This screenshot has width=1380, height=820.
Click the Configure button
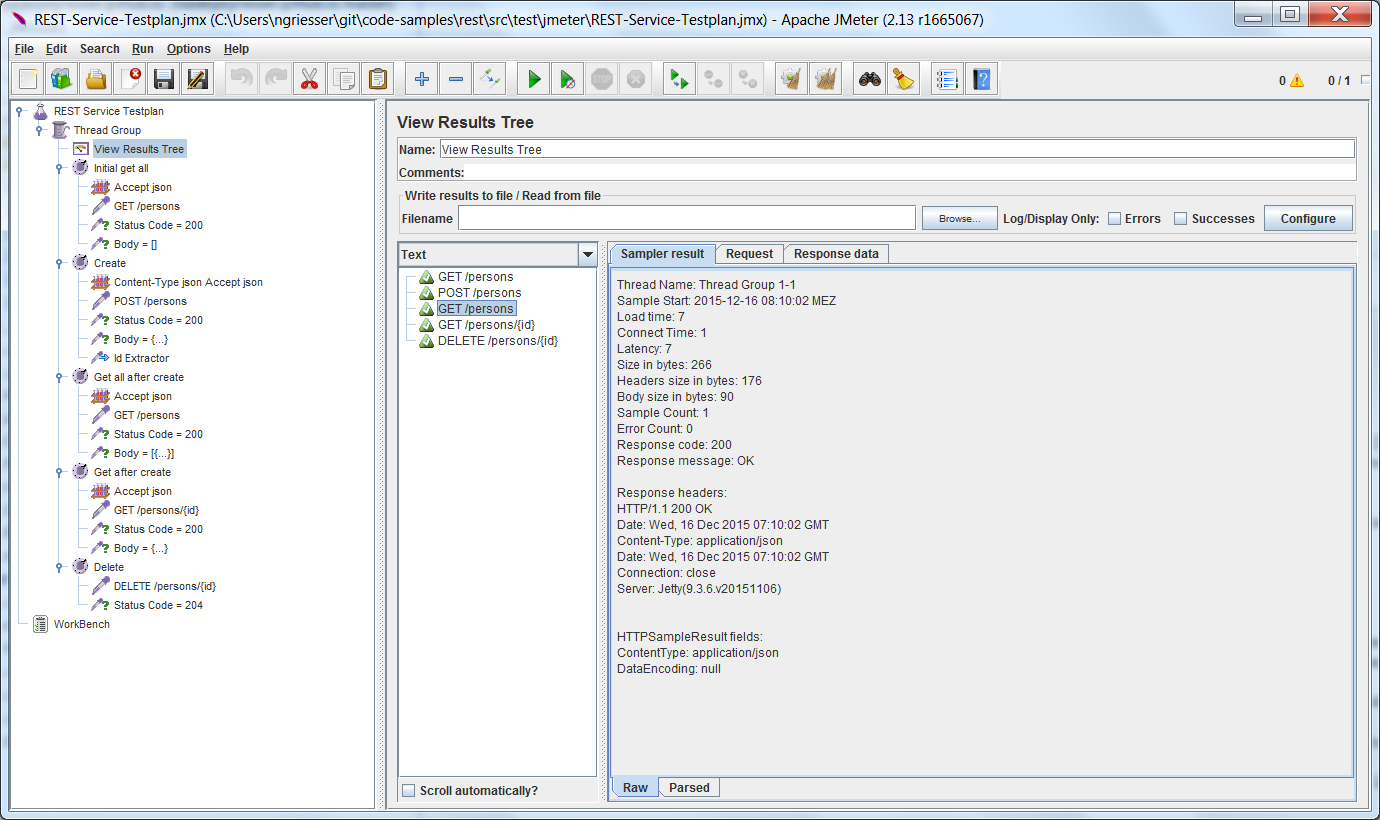click(x=1308, y=218)
